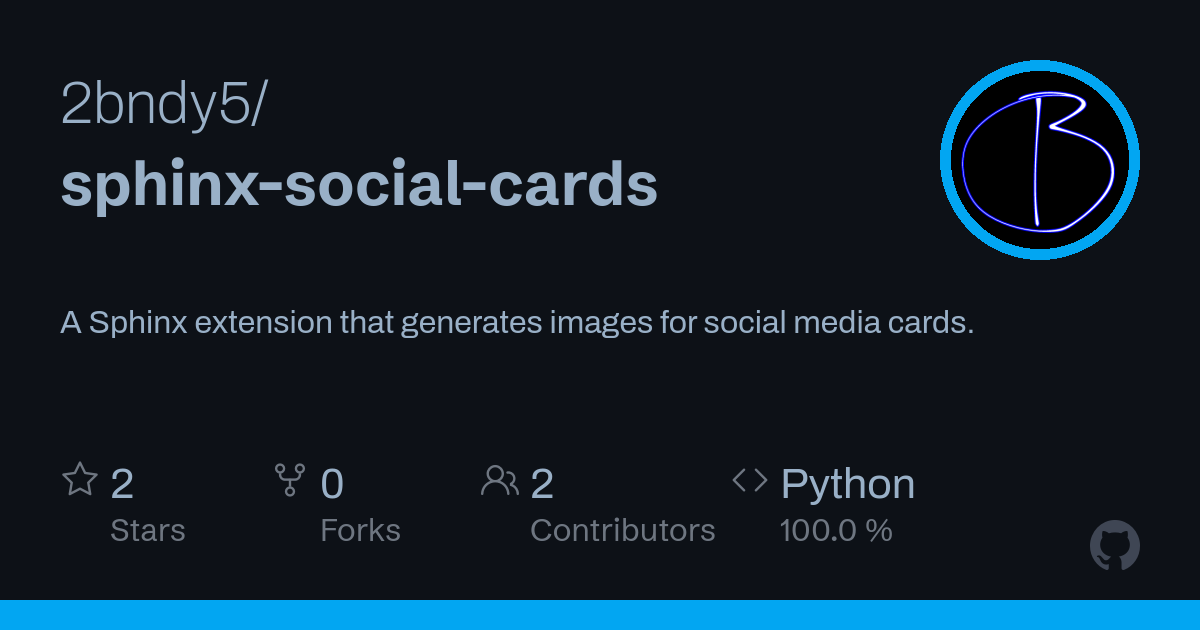1200x630 pixels.
Task: Click the GitHub Octocat logo
Action: tap(1115, 546)
